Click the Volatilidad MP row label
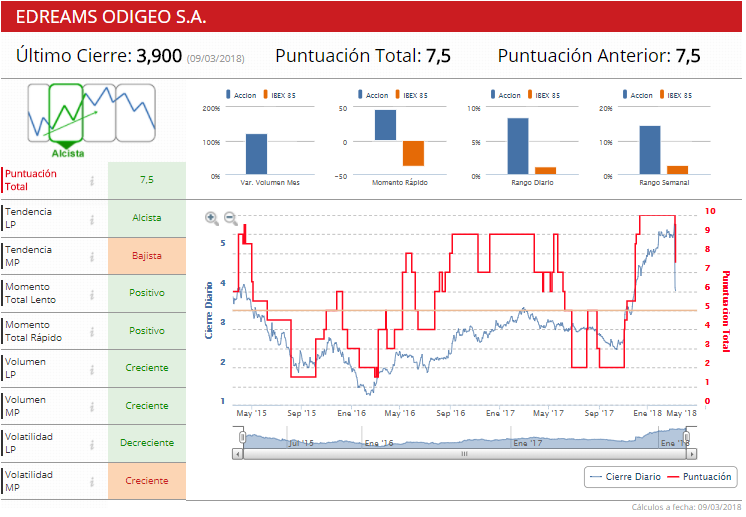The height and width of the screenshot is (517, 746). coord(29,481)
